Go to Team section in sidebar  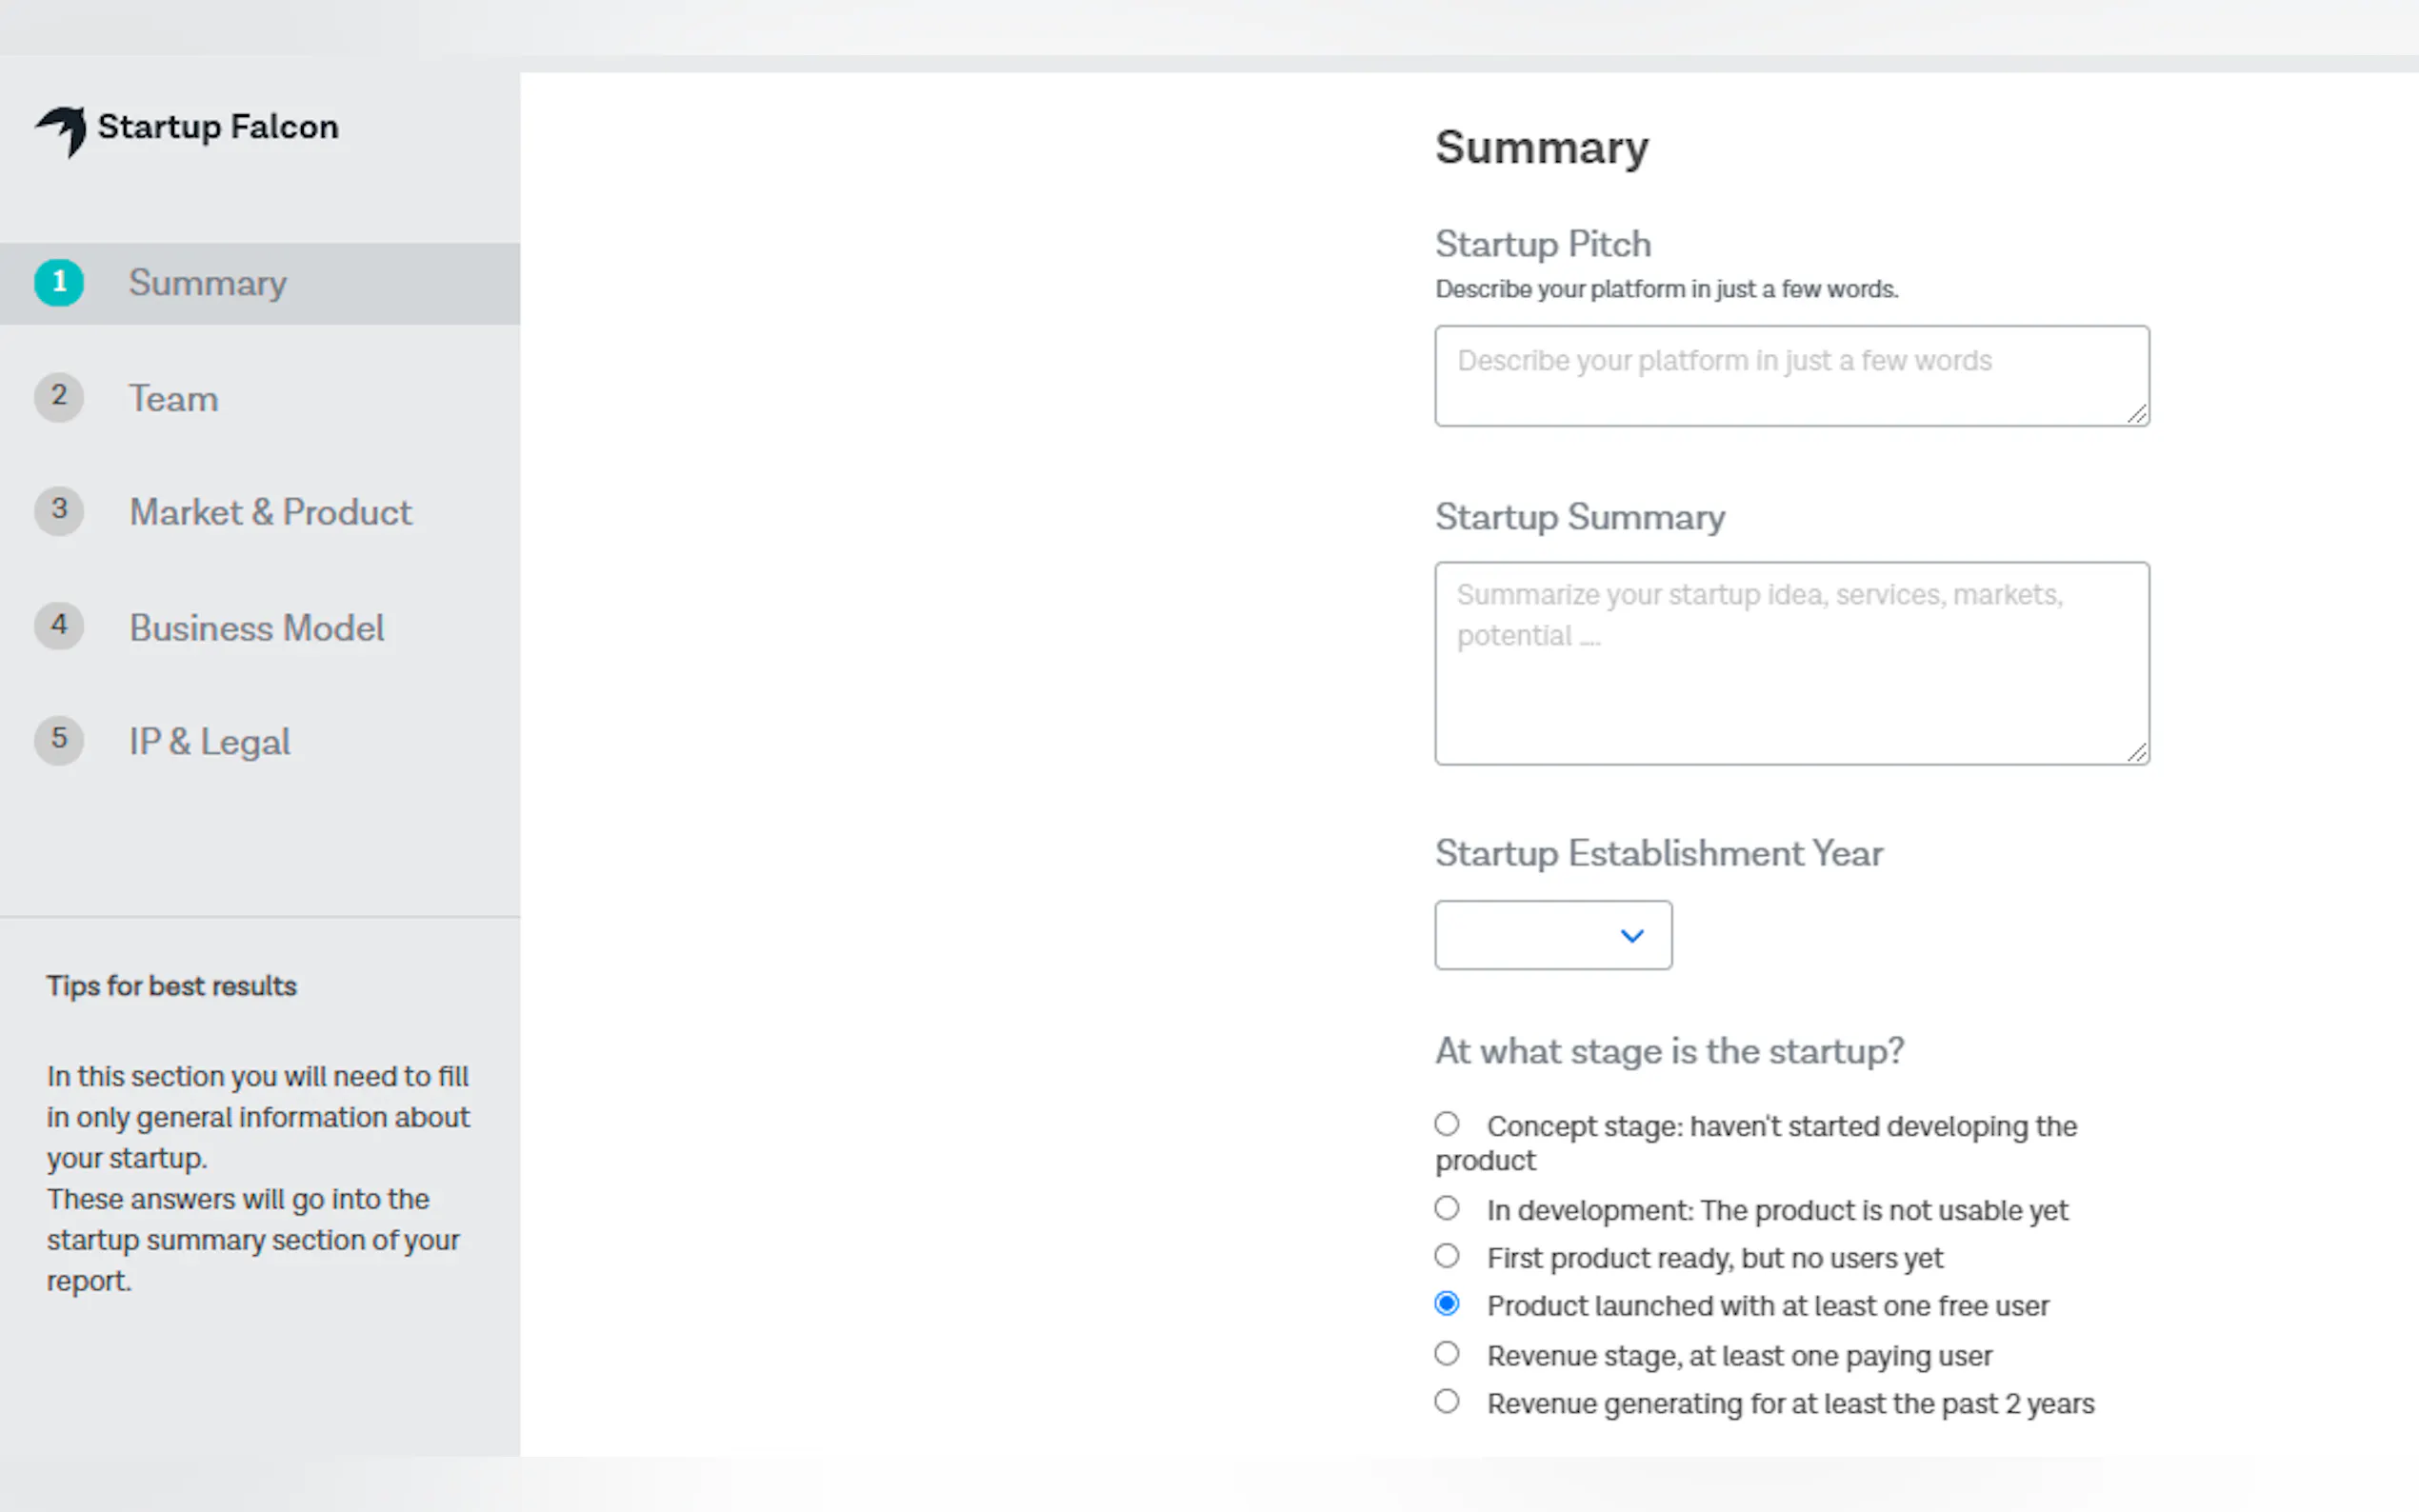pos(173,399)
